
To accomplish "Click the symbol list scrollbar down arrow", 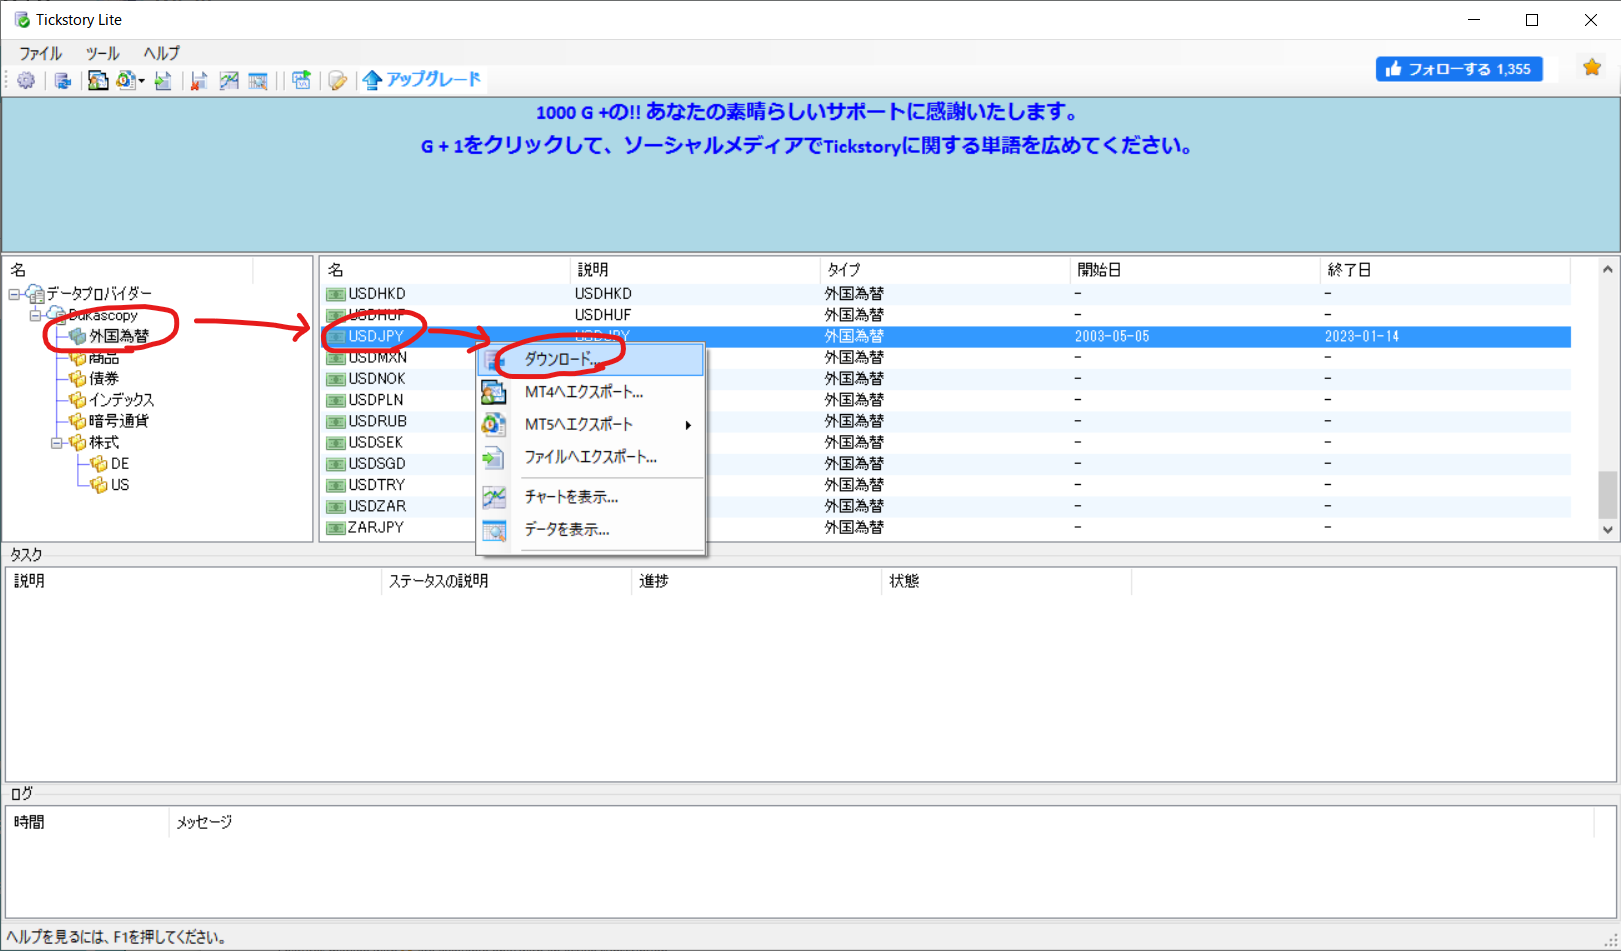I will (1608, 530).
